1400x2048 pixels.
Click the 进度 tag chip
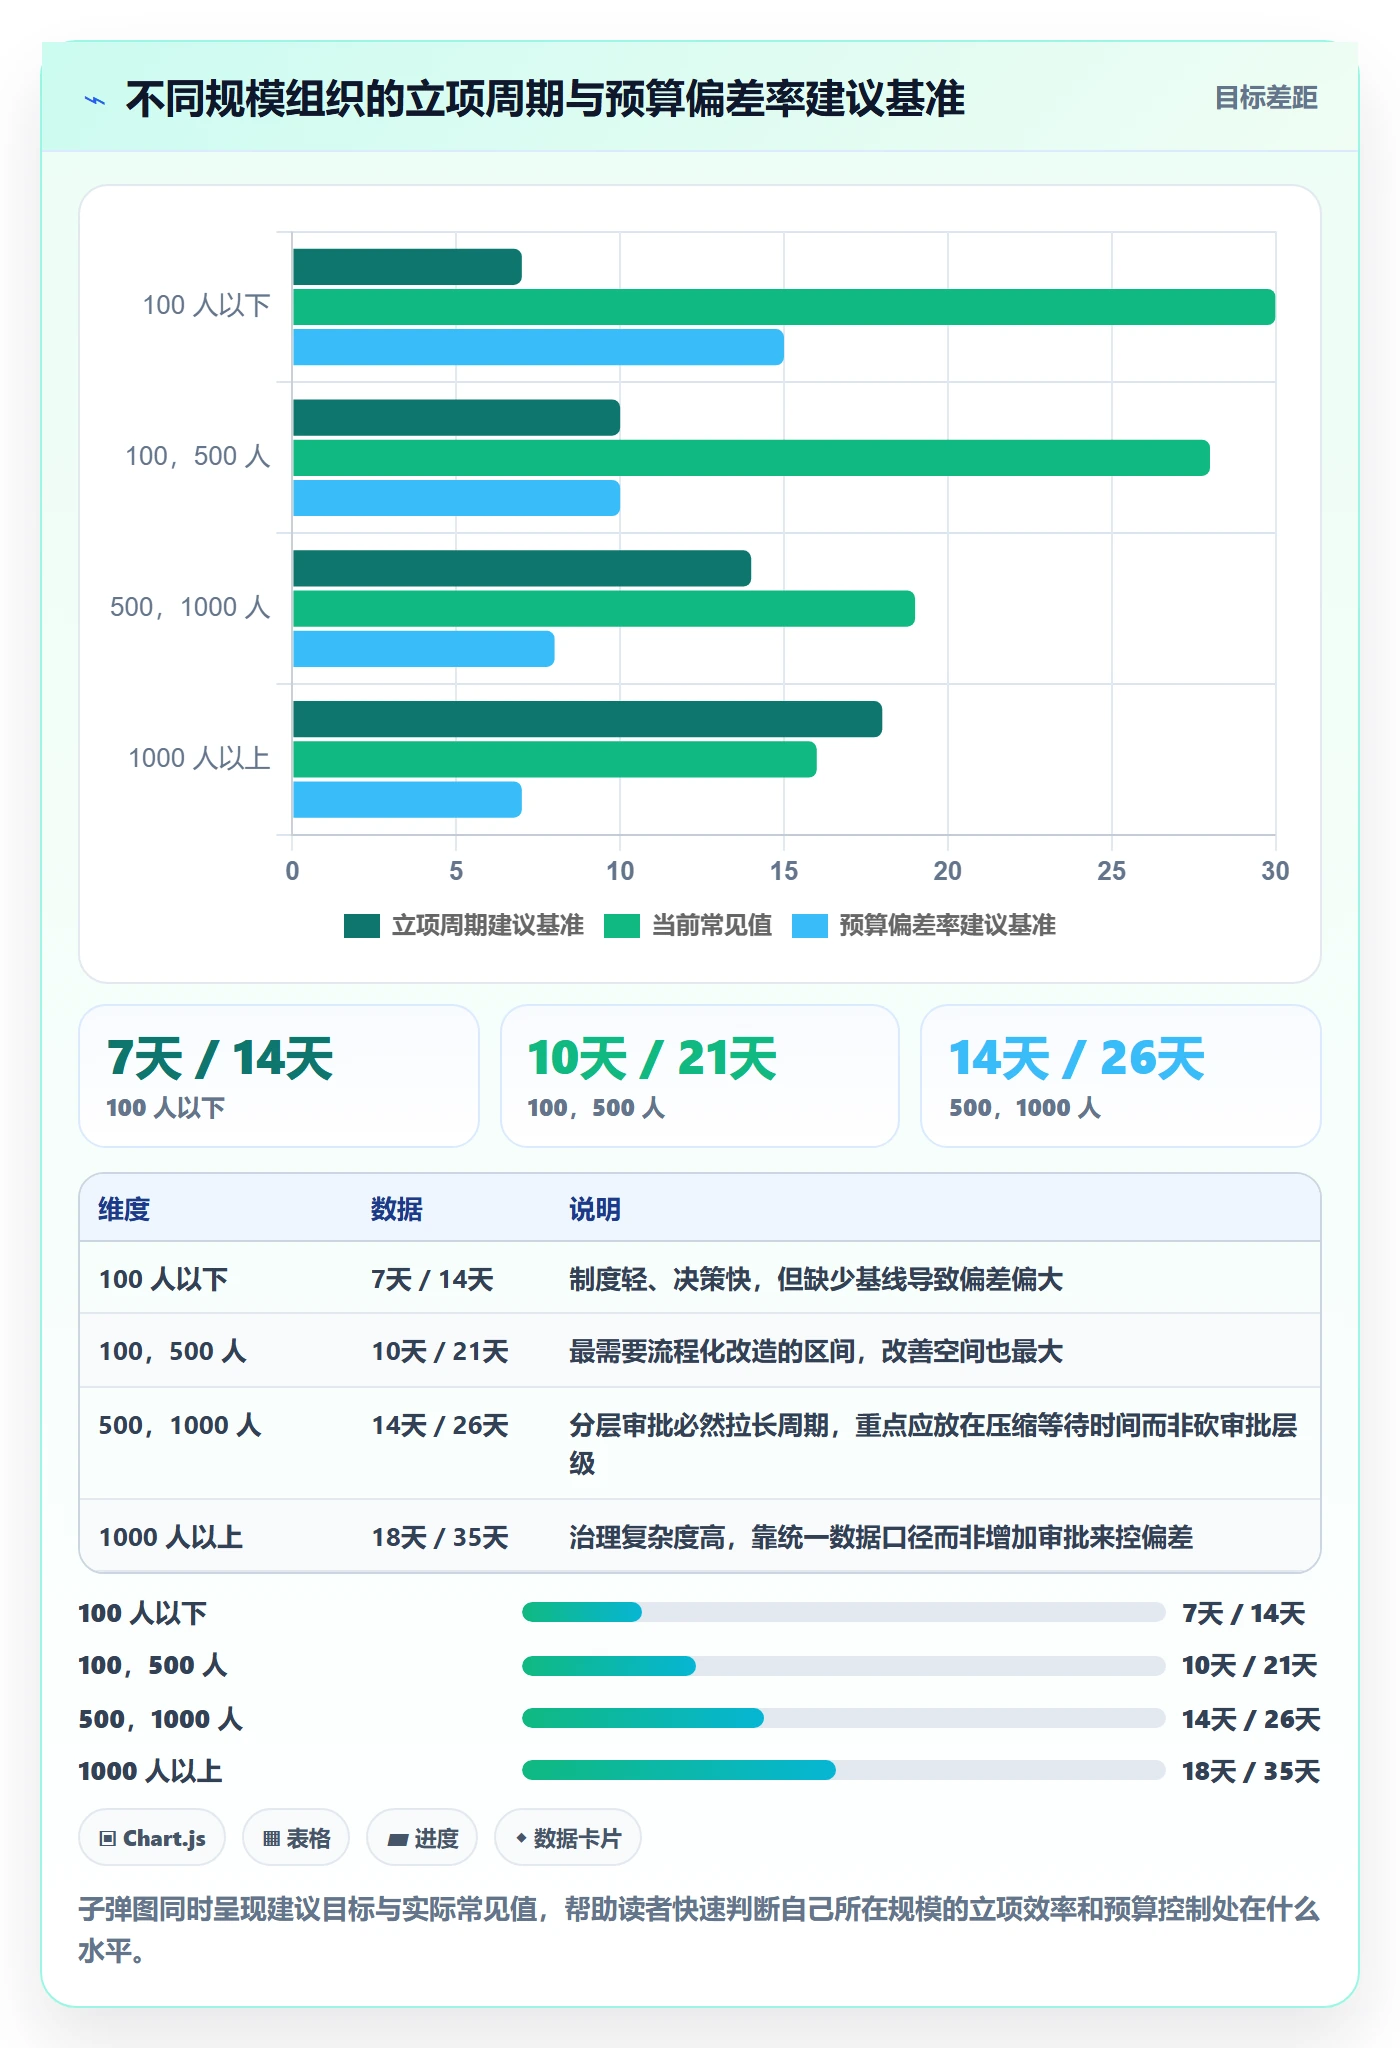[422, 1838]
